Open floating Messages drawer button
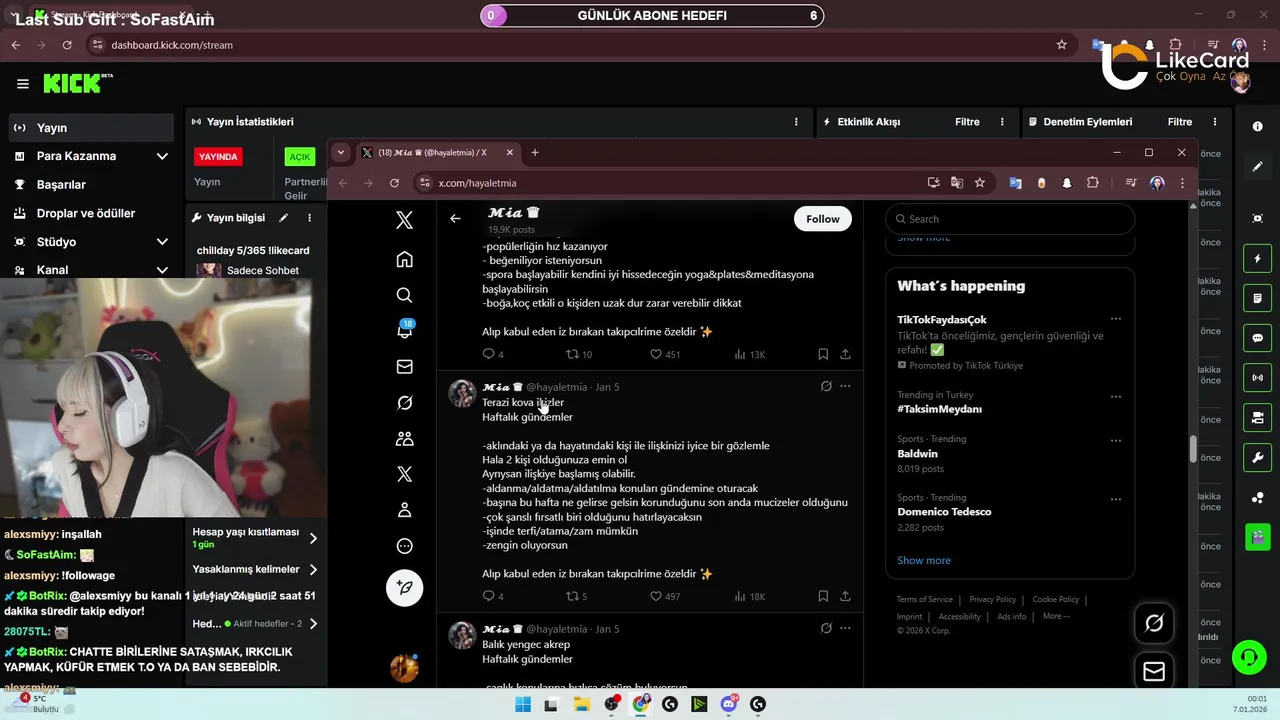Image resolution: width=1280 pixels, height=720 pixels. (x=1154, y=671)
